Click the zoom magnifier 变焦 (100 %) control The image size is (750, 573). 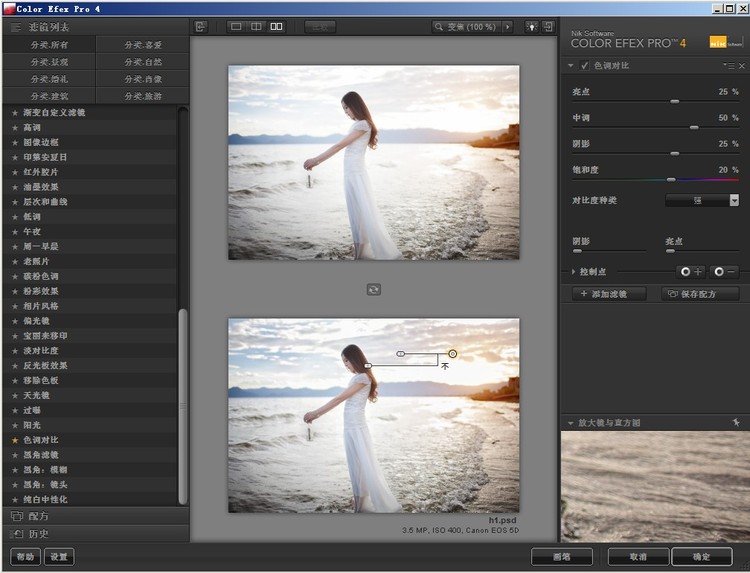[466, 27]
